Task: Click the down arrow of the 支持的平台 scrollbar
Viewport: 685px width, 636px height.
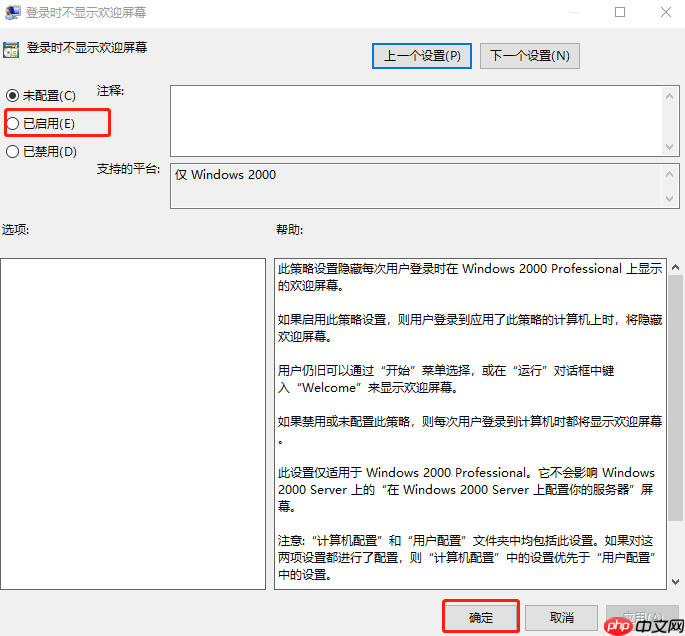Action: pyautogui.click(x=669, y=199)
